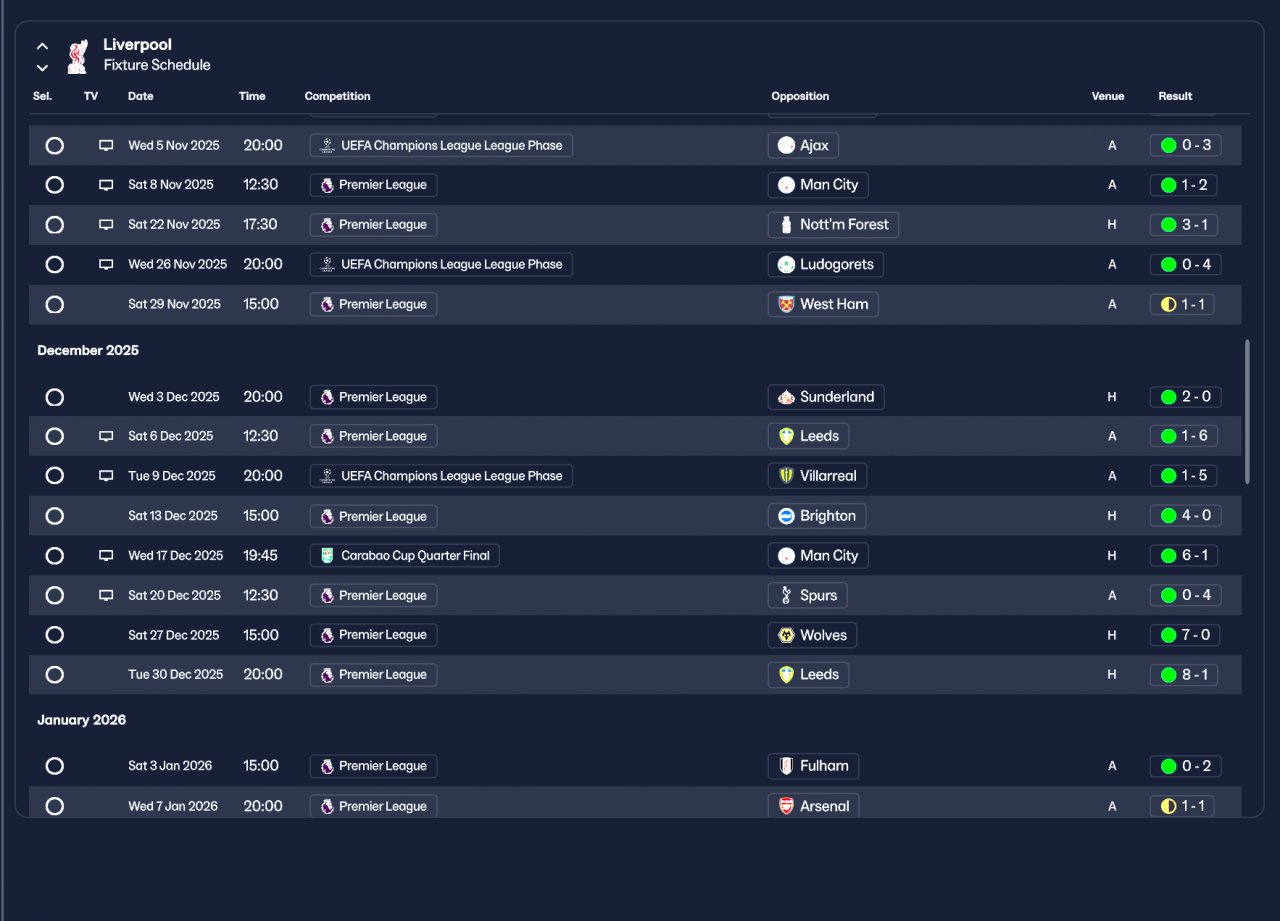Screen dimensions: 1280x921
Task: Click the TV icon for Ajax fixture
Action: [x=106, y=145]
